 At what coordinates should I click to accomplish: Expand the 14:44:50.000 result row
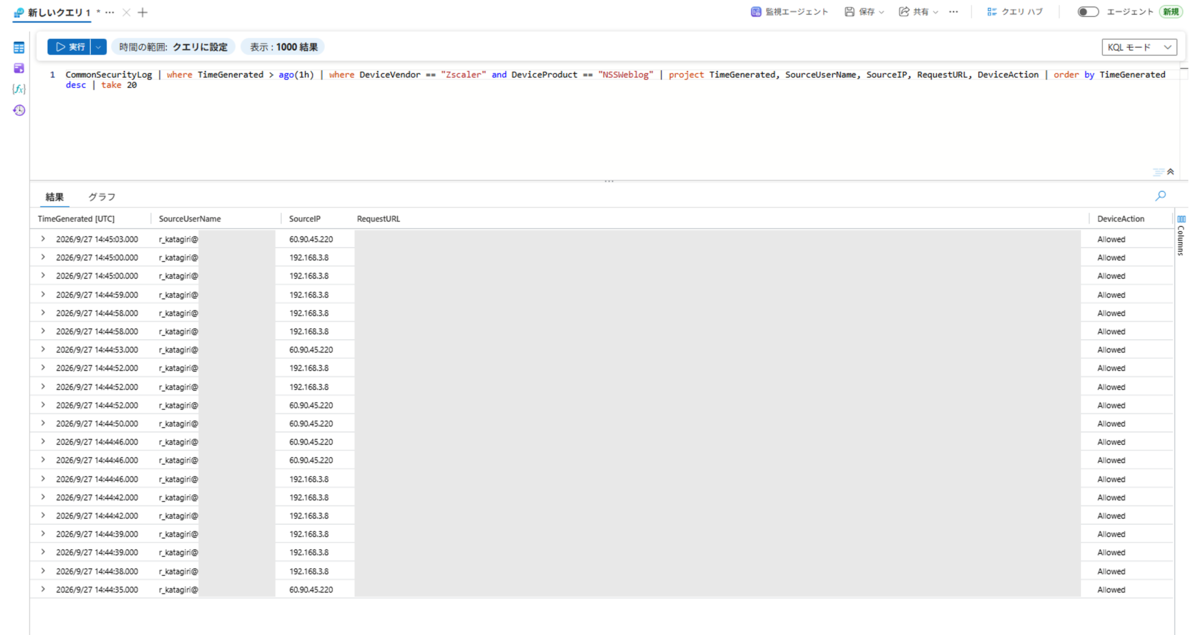pyautogui.click(x=43, y=423)
